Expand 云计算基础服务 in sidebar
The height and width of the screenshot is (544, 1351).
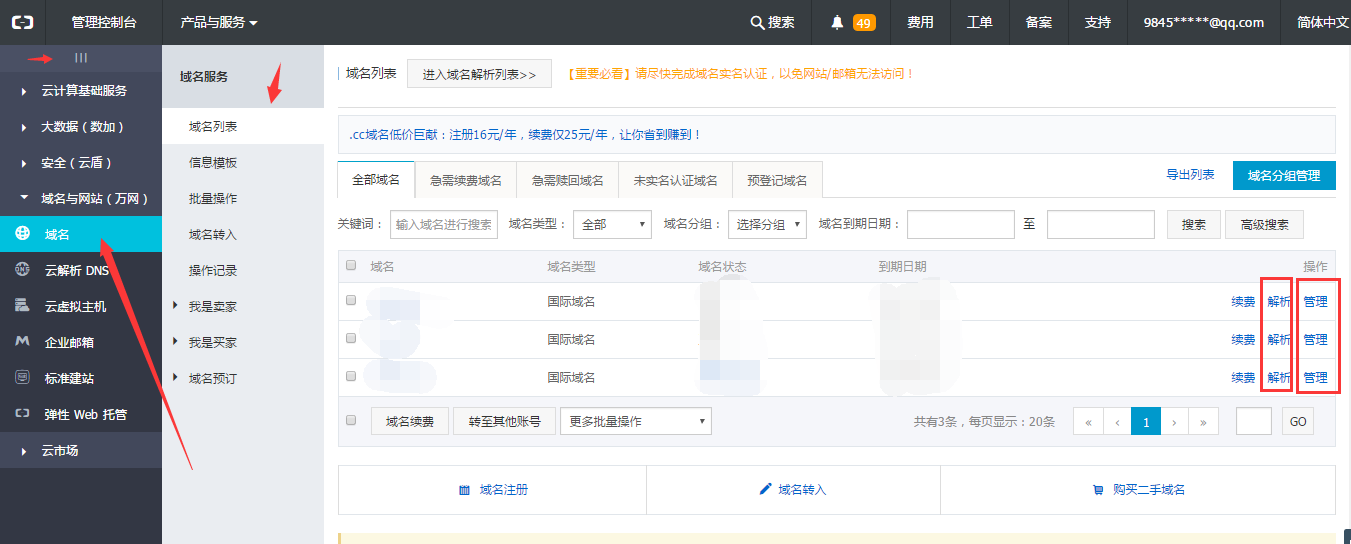(x=81, y=90)
